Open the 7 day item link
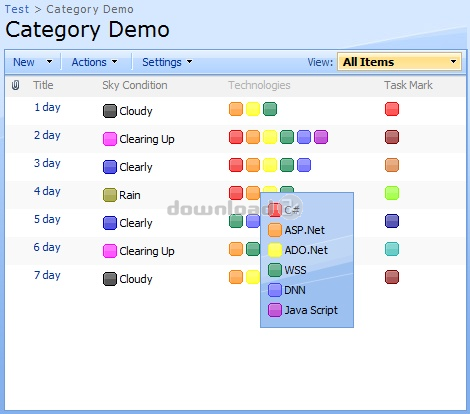Screen dimensions: 470x414 47,275
